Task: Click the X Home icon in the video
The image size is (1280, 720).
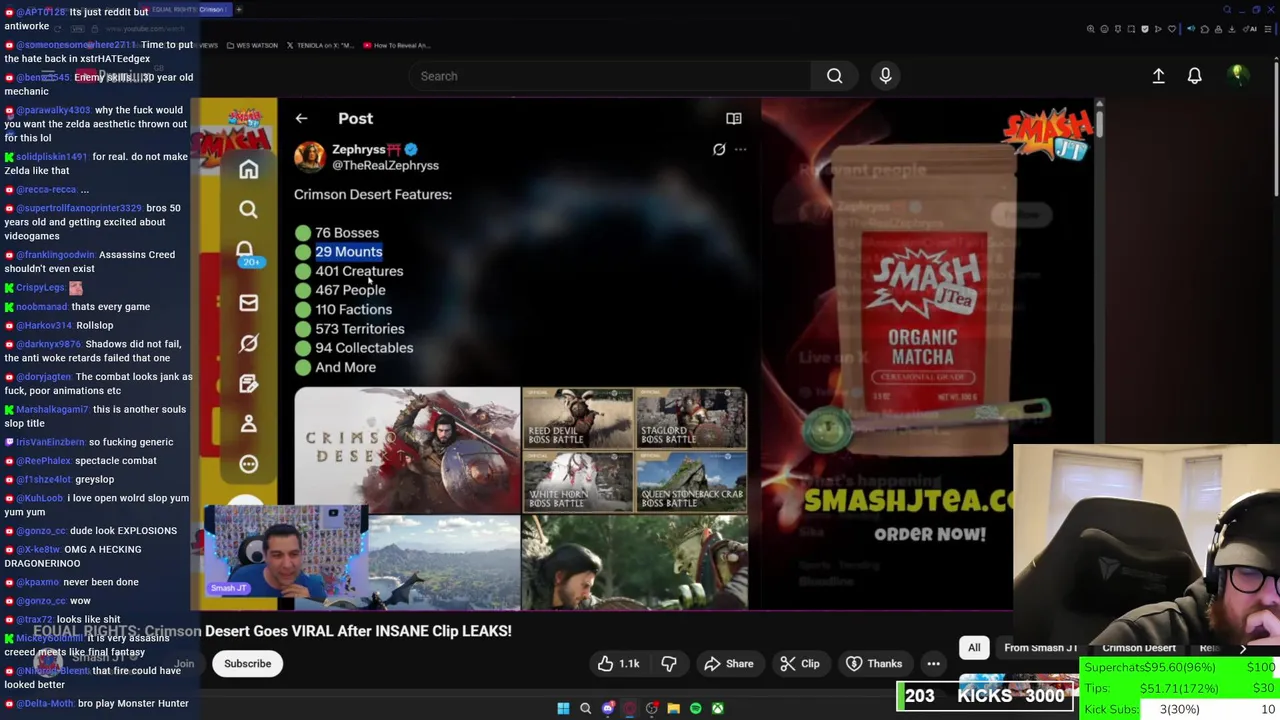Action: click(x=248, y=170)
